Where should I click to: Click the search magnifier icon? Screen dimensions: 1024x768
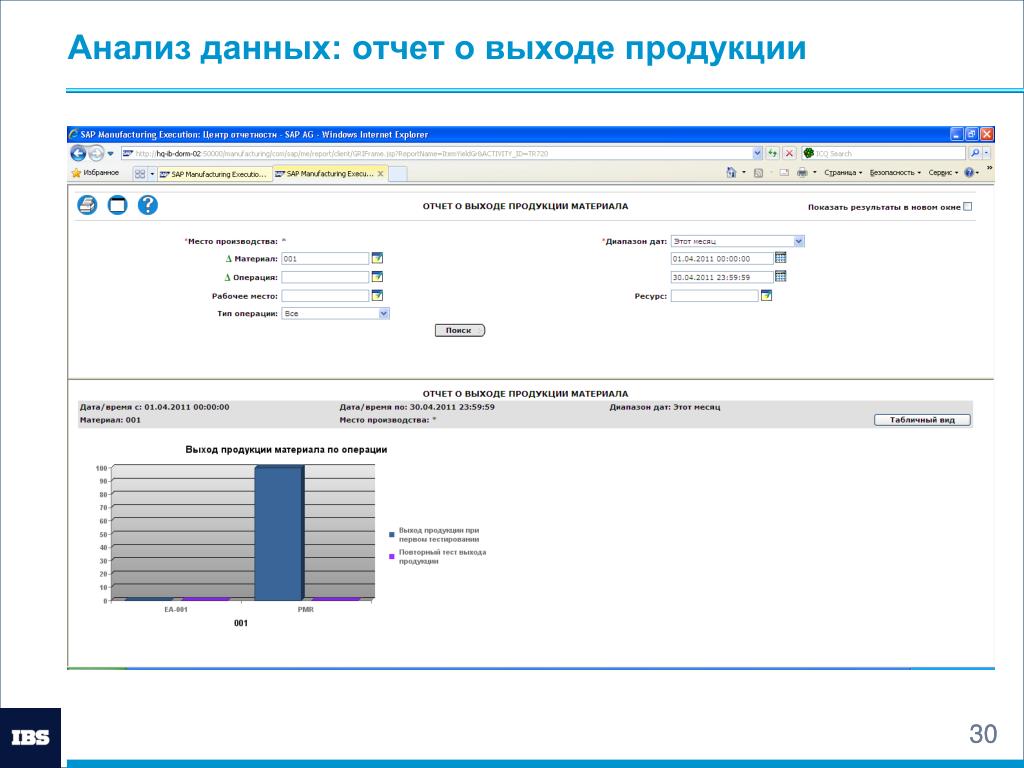coord(974,153)
